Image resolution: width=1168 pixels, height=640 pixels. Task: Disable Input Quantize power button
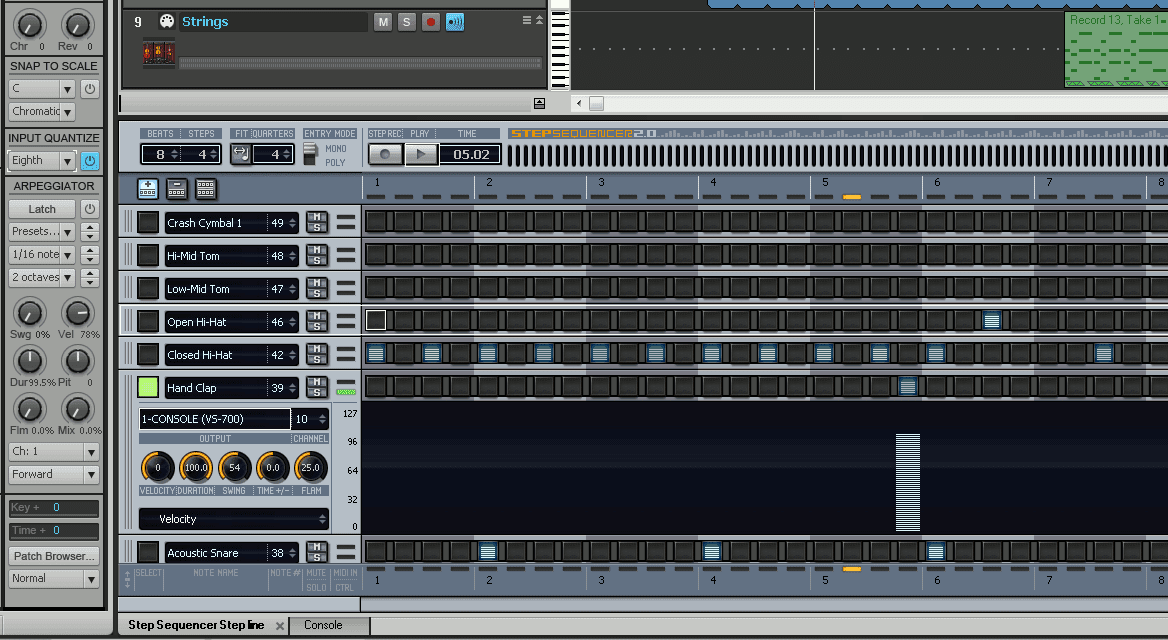coord(89,160)
